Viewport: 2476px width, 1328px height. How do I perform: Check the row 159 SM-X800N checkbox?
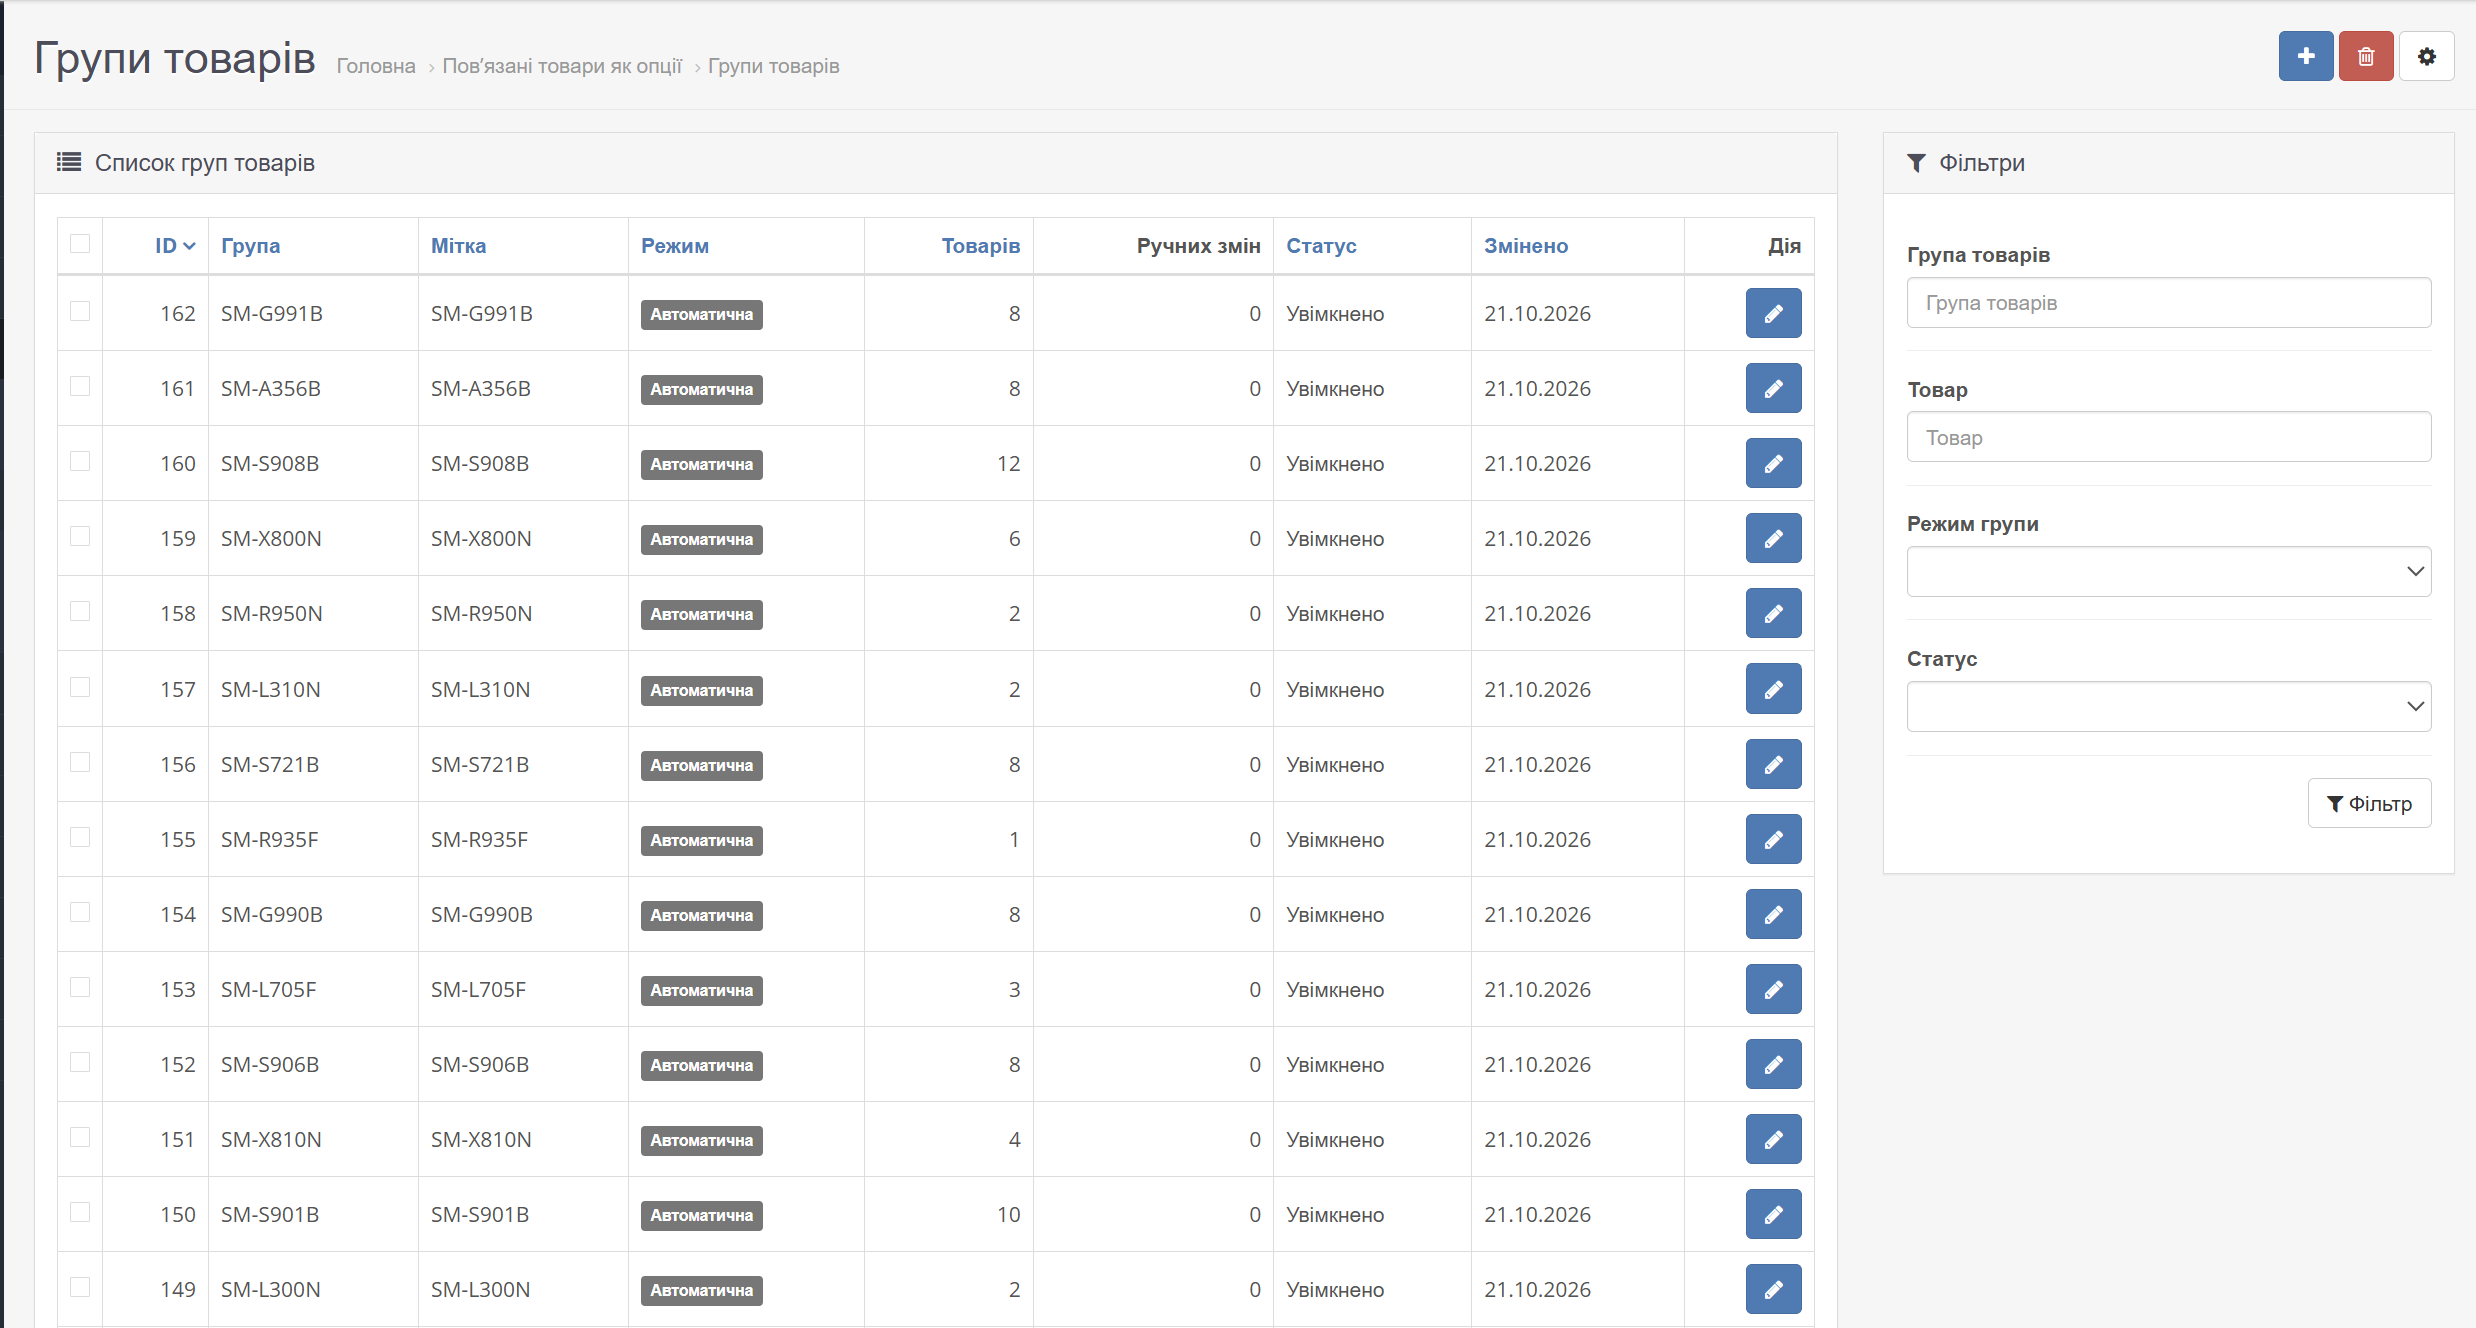80,536
